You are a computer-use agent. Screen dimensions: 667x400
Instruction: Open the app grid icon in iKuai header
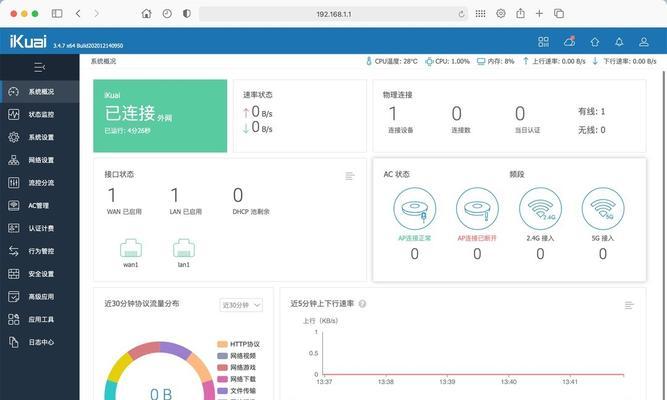click(x=543, y=42)
